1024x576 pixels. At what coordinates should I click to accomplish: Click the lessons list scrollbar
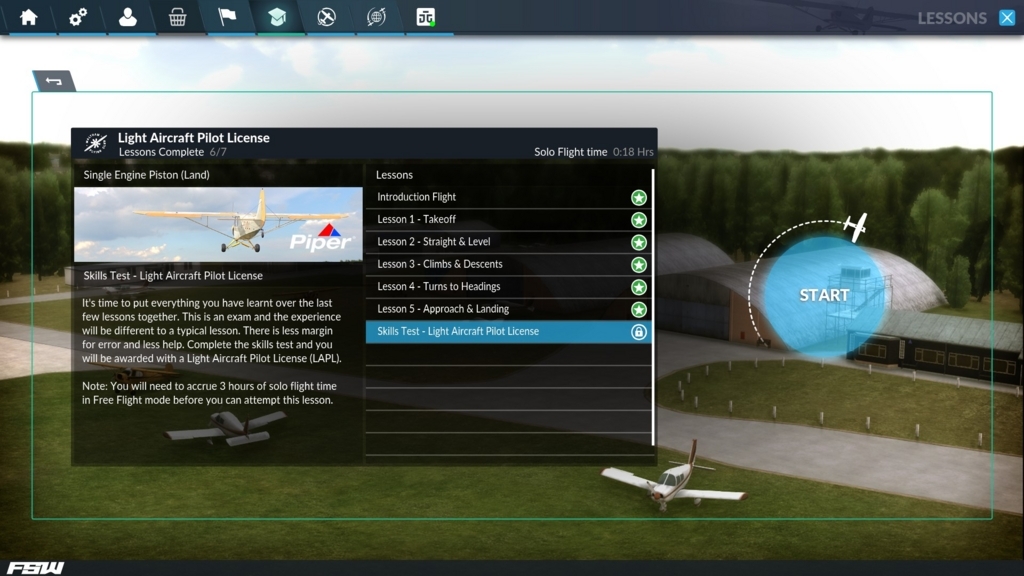pyautogui.click(x=653, y=307)
